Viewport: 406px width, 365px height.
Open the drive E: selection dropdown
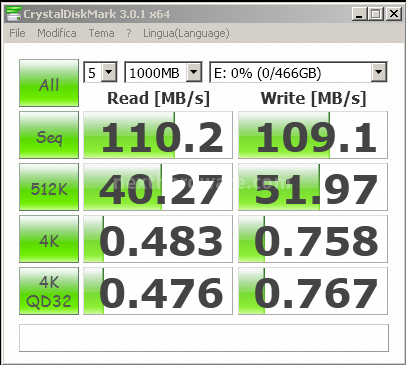[x=298, y=72]
